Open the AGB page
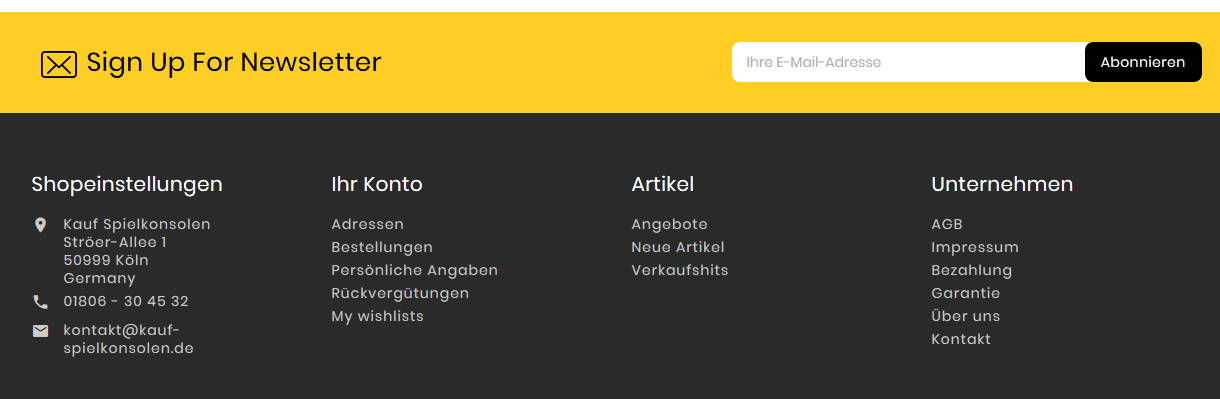Image resolution: width=1220 pixels, height=399 pixels. tap(947, 224)
